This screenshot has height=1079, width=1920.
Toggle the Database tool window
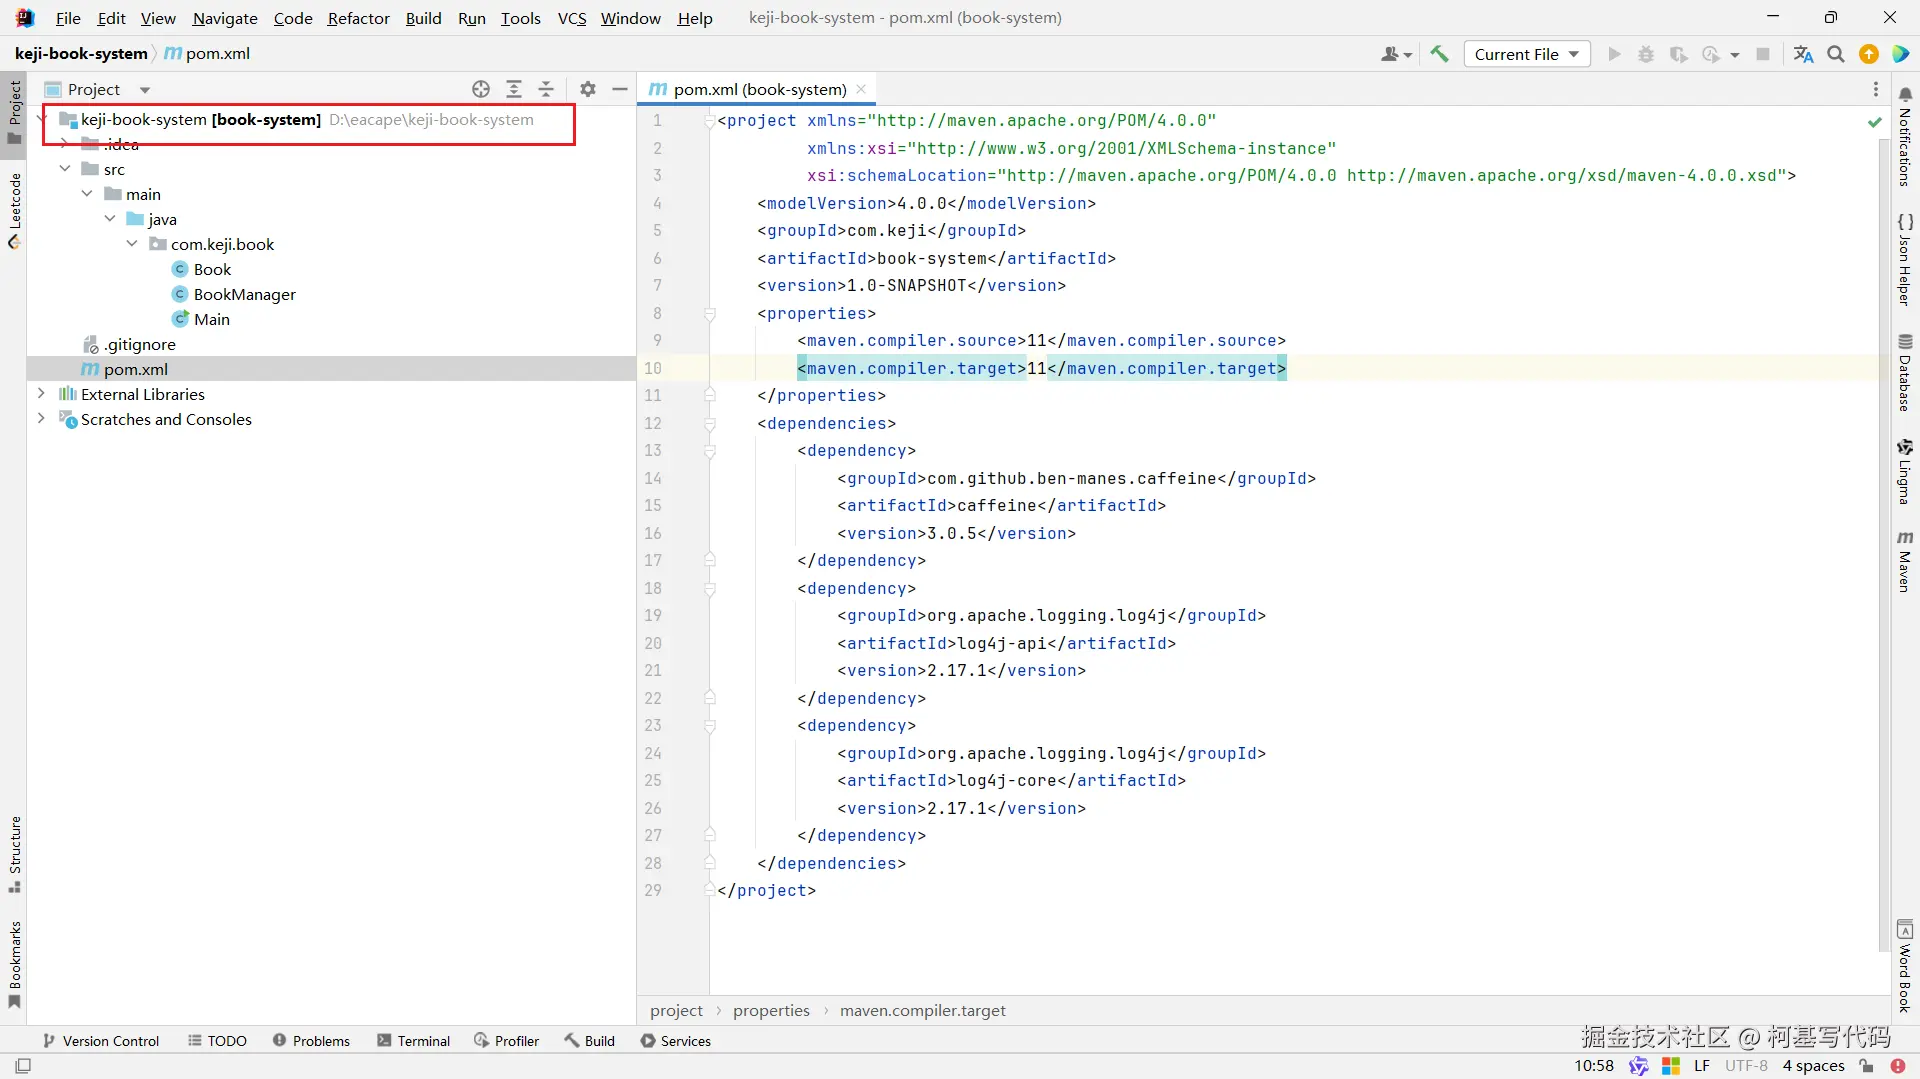pyautogui.click(x=1905, y=373)
